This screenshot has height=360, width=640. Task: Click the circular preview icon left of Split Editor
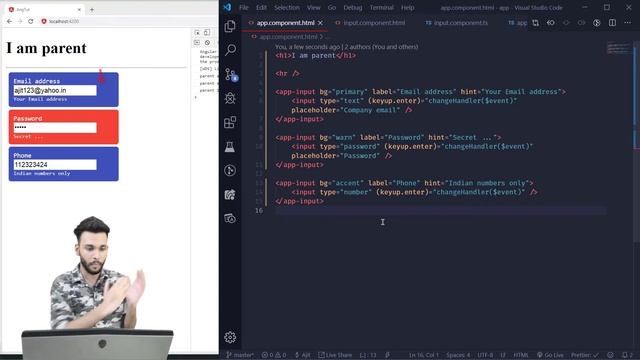[597, 23]
